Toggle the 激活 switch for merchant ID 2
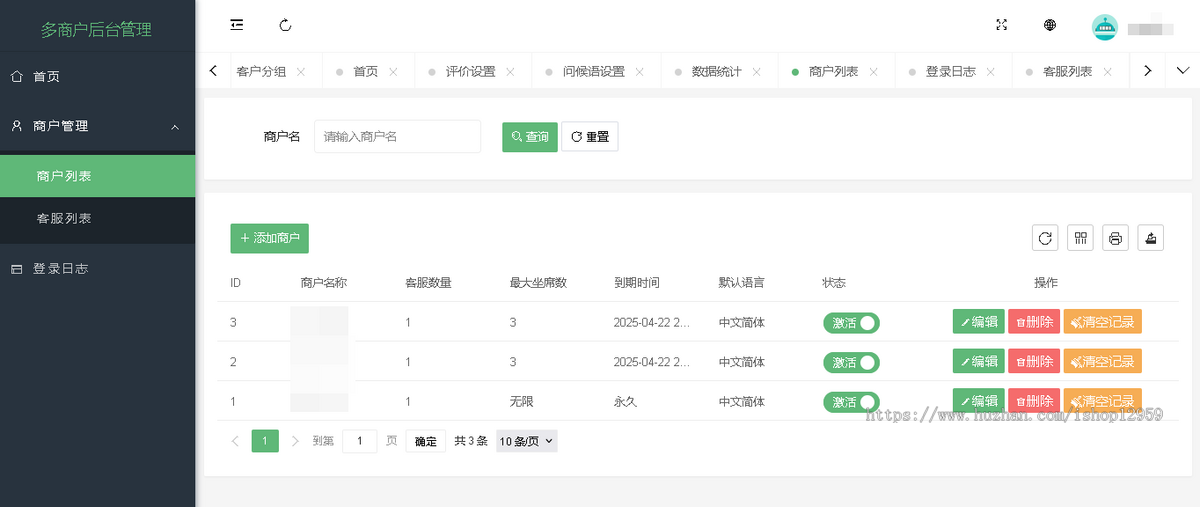 click(851, 362)
